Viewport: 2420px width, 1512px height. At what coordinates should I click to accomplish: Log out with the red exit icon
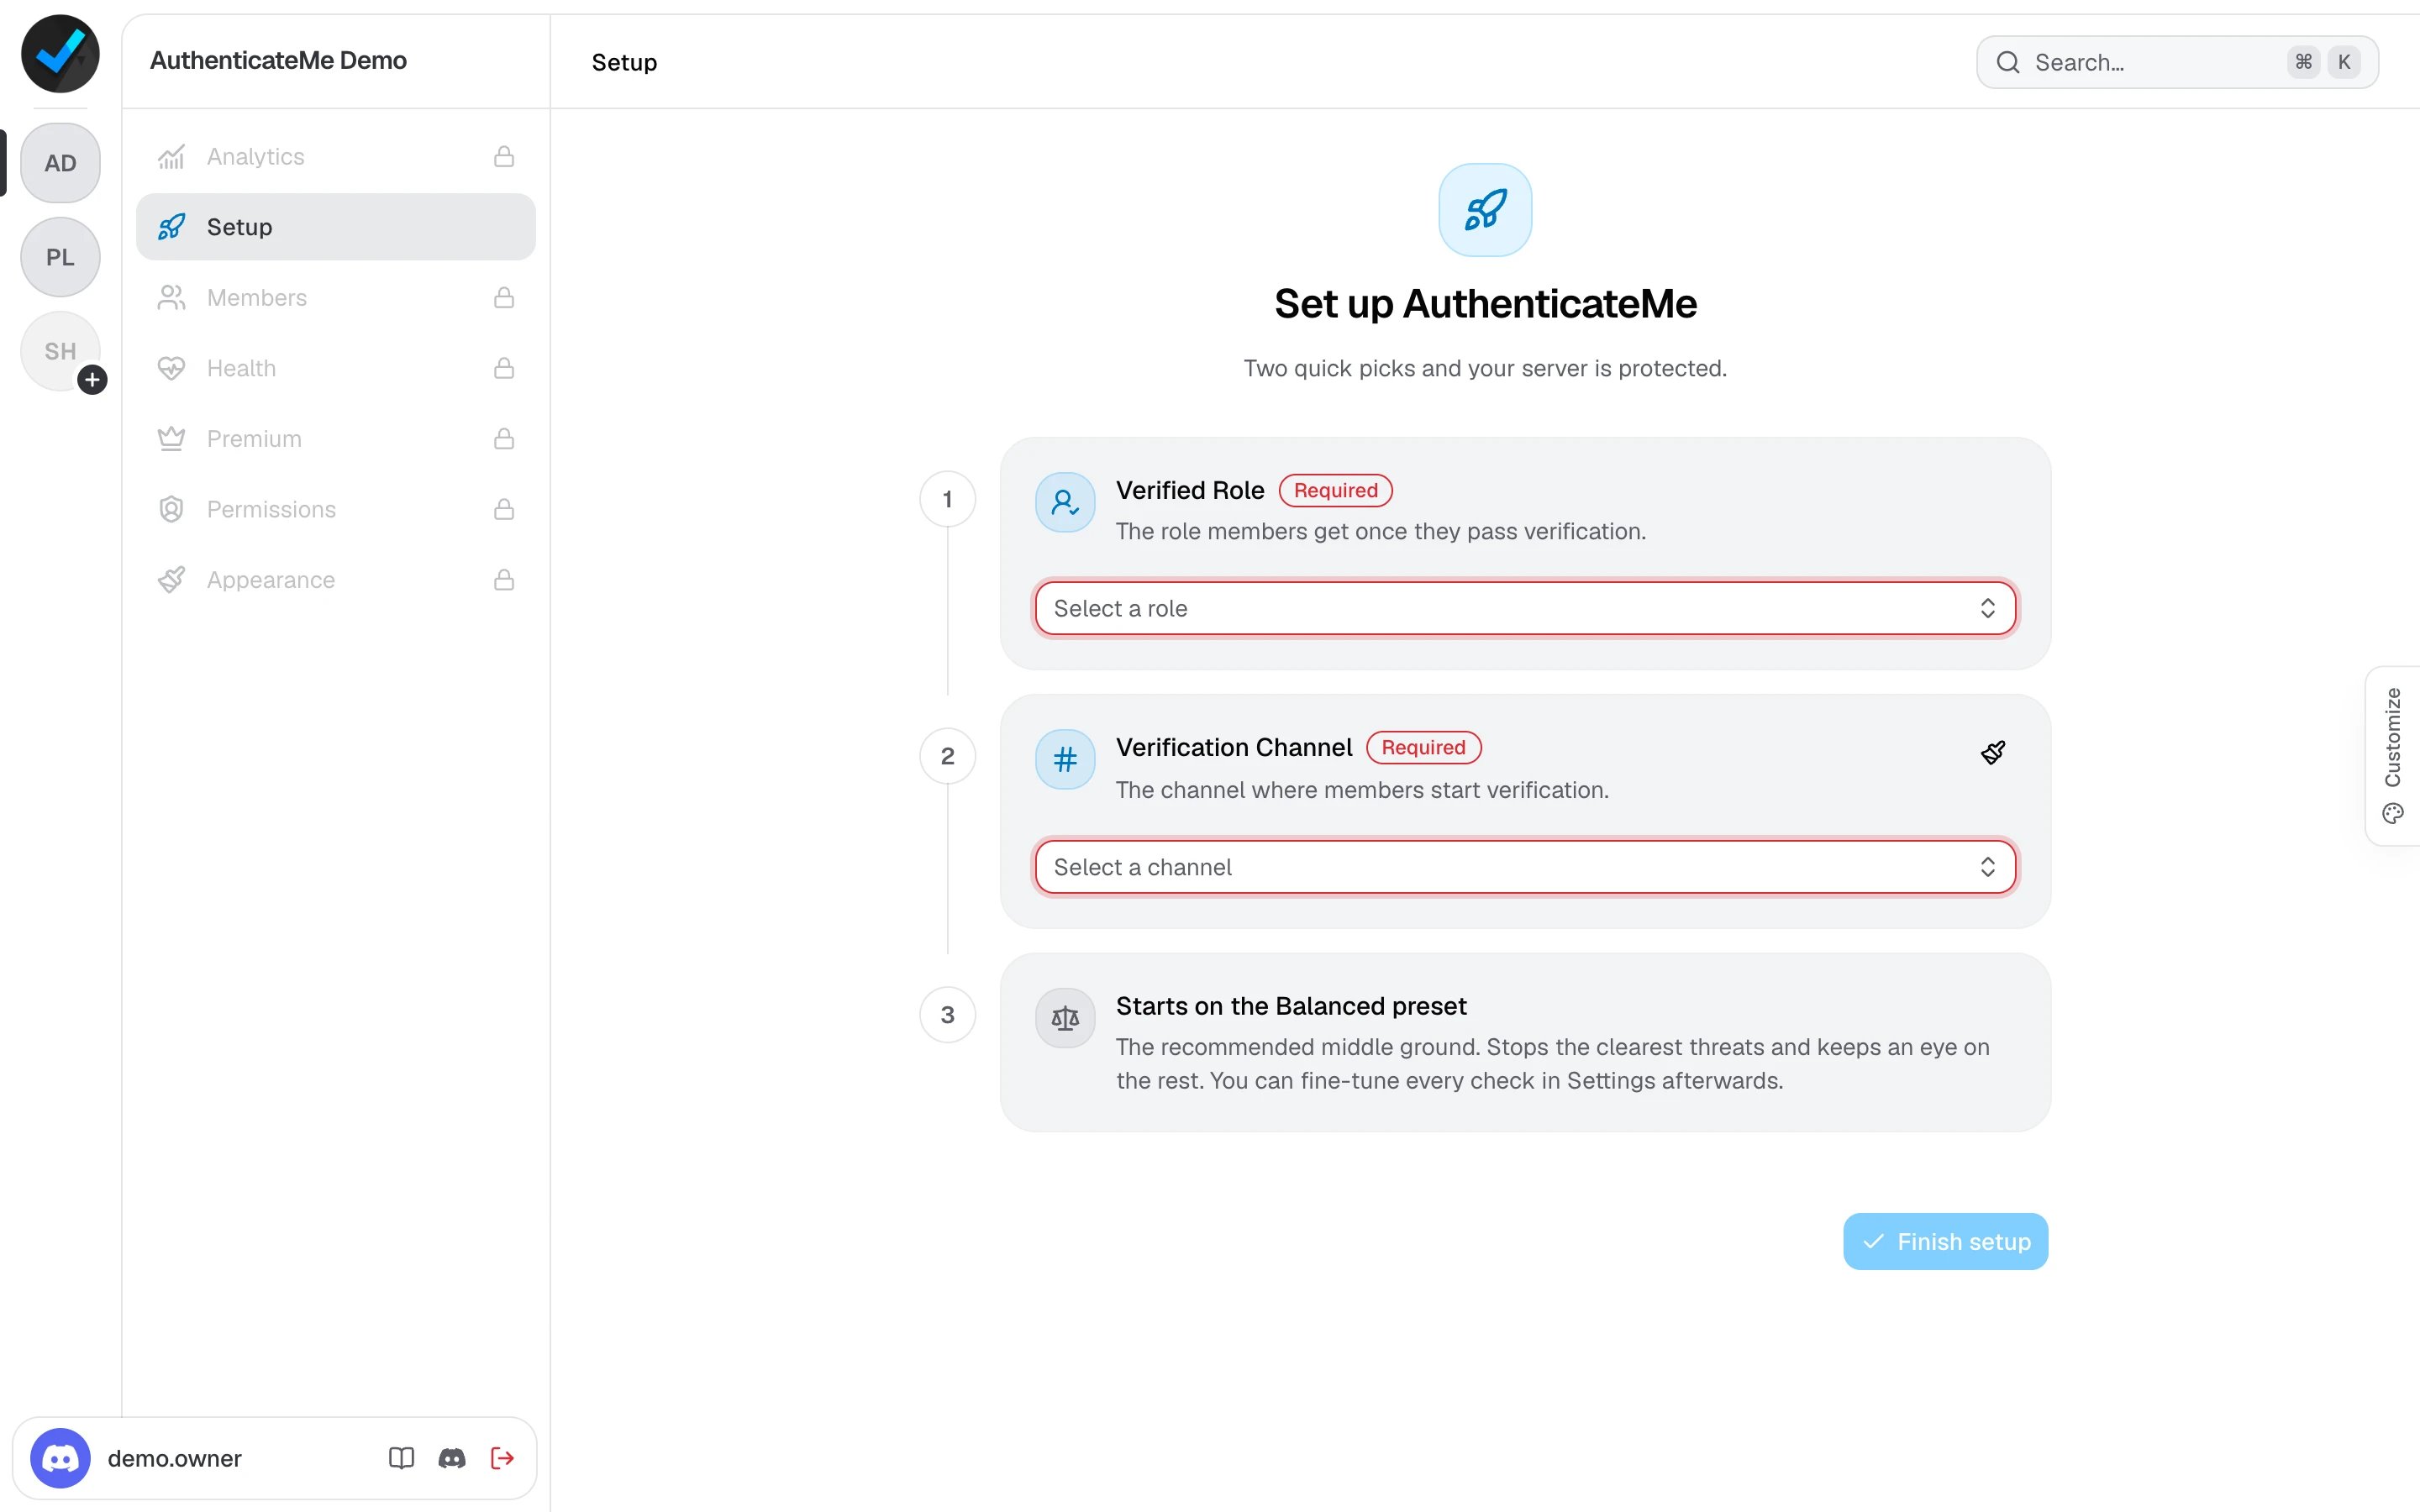(502, 1458)
